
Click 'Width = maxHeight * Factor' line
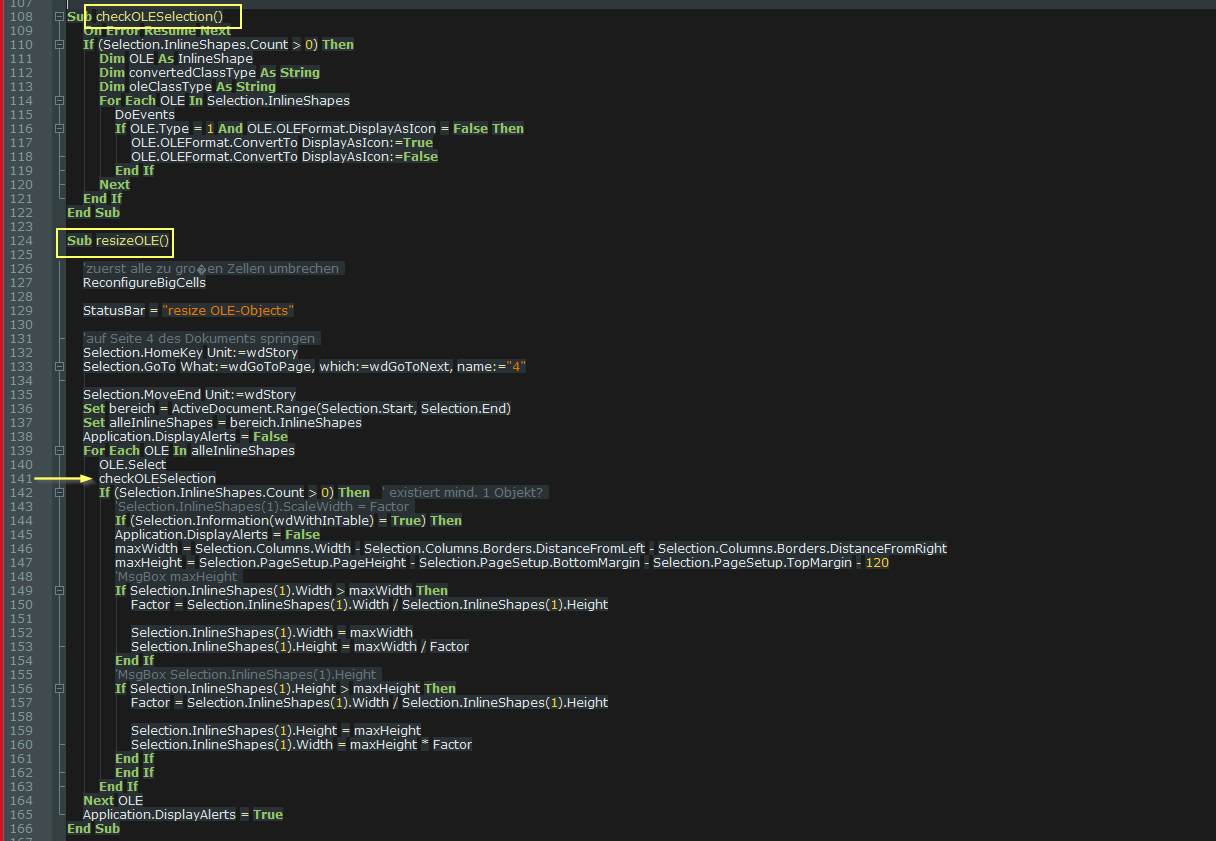click(301, 745)
